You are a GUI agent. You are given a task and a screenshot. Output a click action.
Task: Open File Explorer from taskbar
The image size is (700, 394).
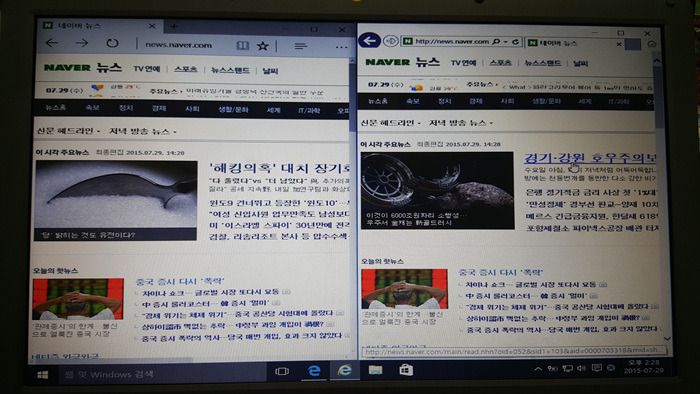coord(375,369)
